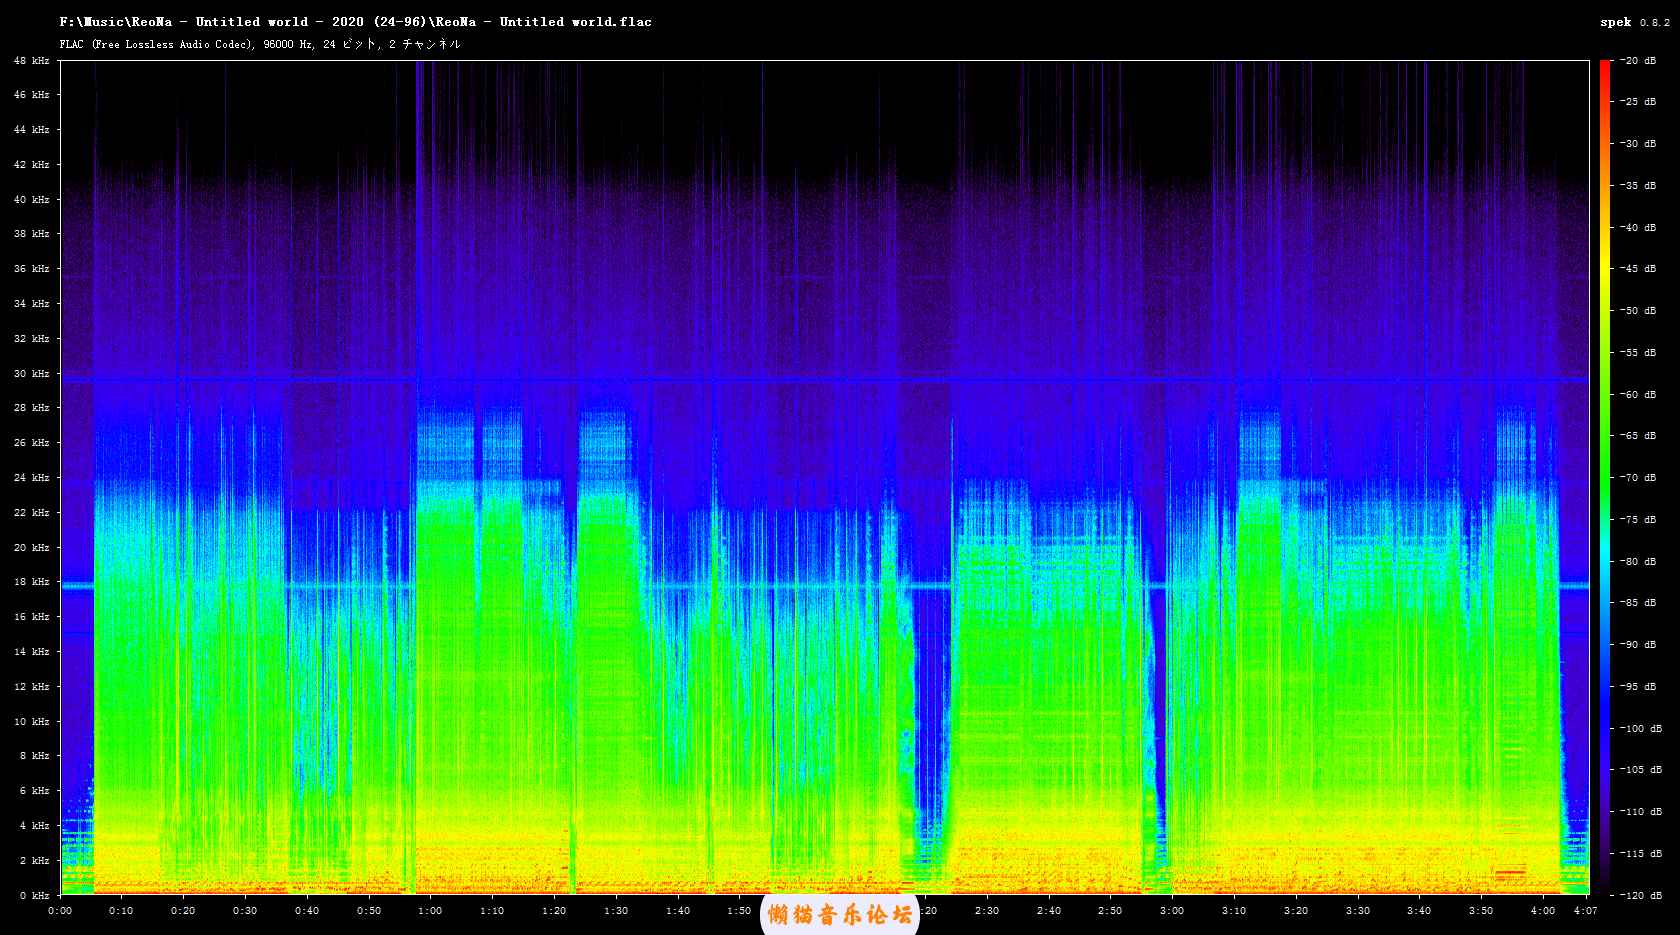Screen dimensions: 1680x935
Task: Click the 4 kHz axis label
Action: click(34, 825)
